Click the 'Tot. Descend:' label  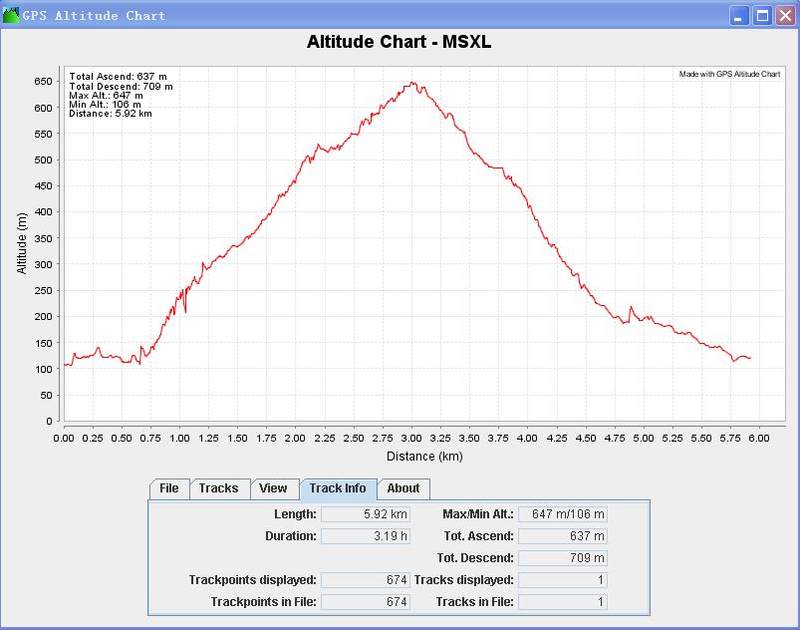(475, 558)
